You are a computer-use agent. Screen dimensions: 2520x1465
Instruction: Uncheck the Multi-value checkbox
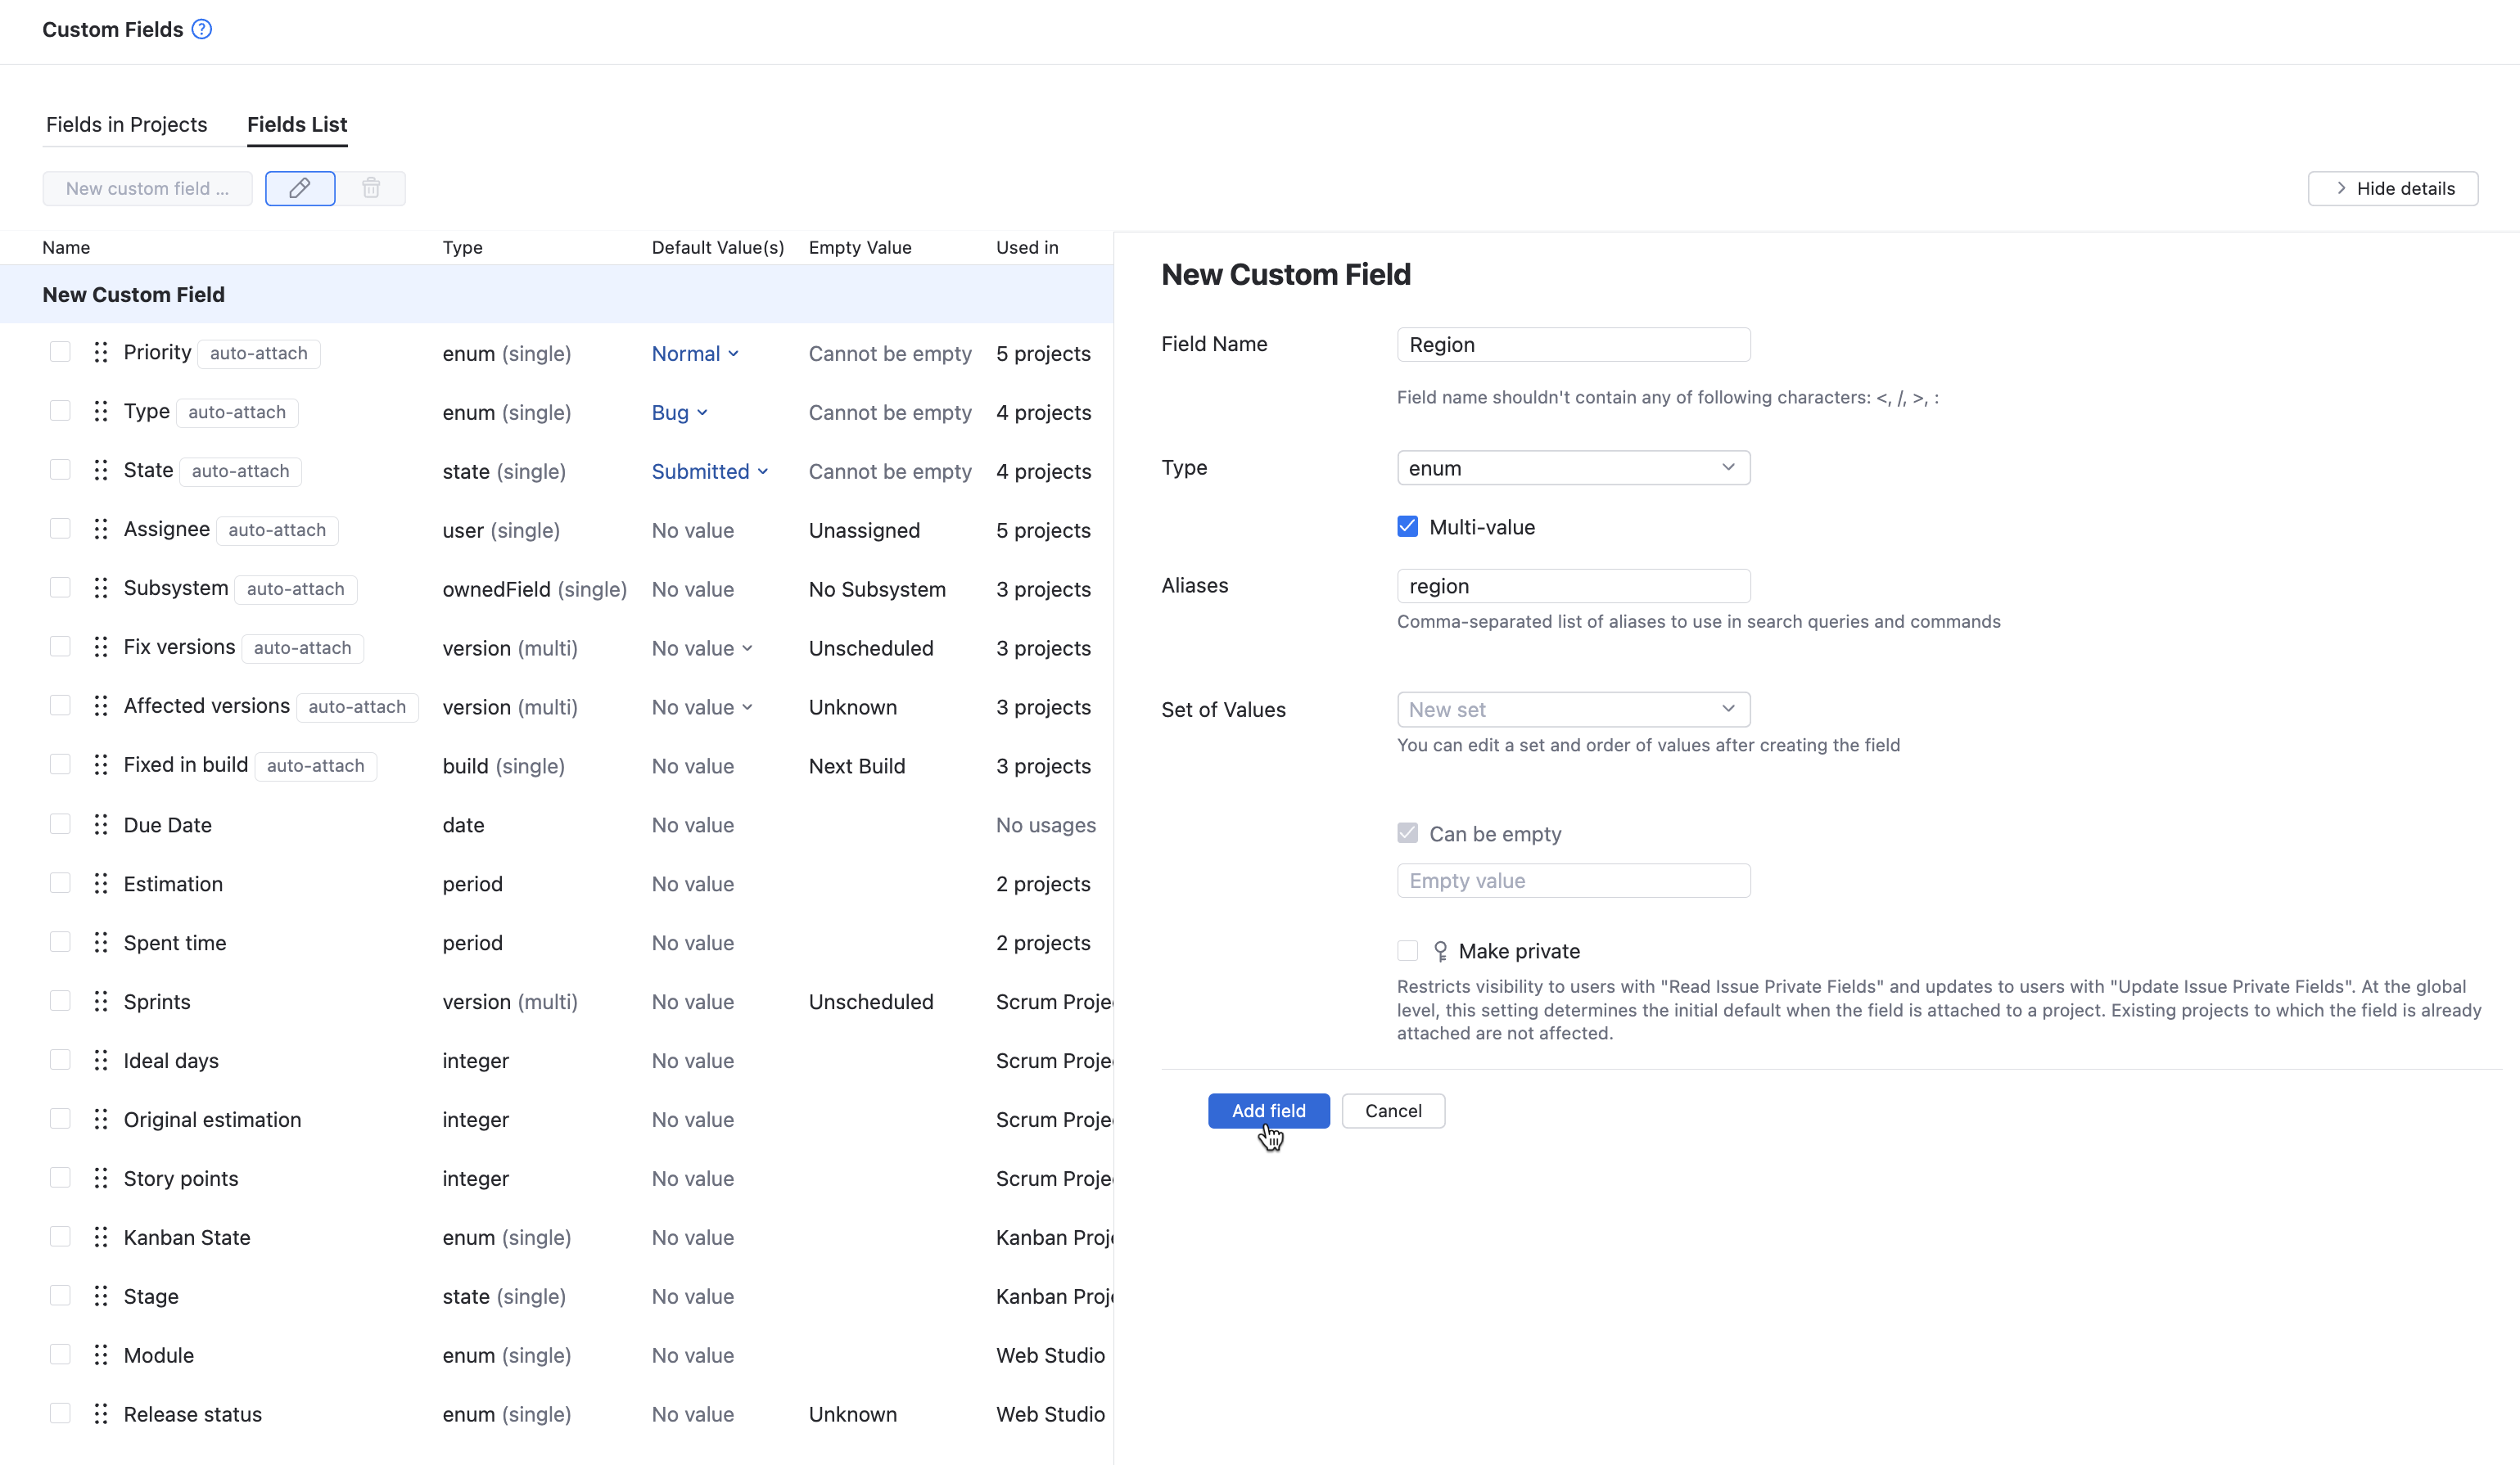coord(1407,526)
